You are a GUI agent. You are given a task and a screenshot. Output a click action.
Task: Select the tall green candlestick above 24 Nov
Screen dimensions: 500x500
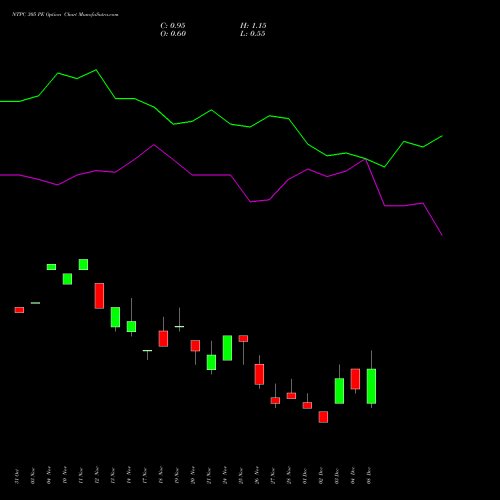[x=227, y=348]
